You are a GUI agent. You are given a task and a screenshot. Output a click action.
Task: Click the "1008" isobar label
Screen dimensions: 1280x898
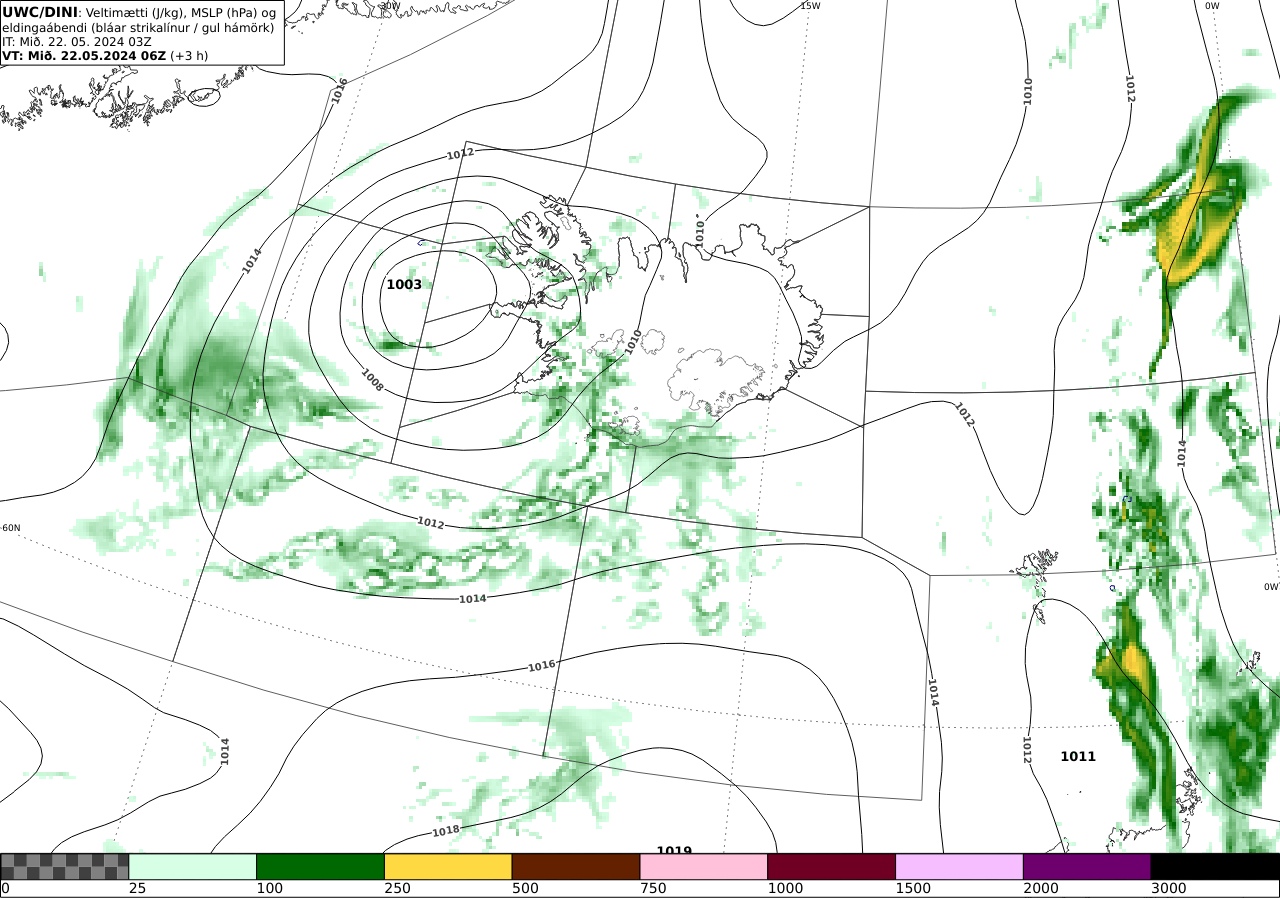point(372,380)
